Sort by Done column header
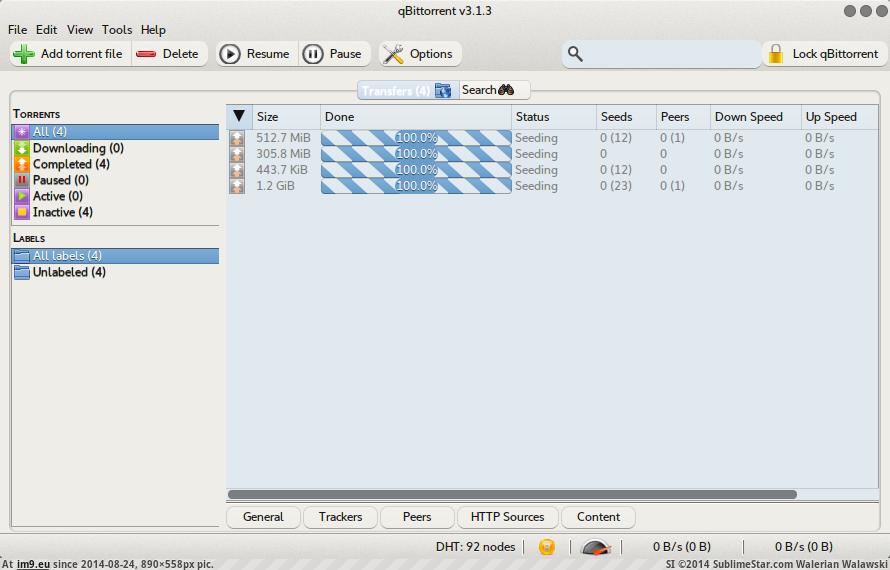The width and height of the screenshot is (890, 570). pos(415,116)
